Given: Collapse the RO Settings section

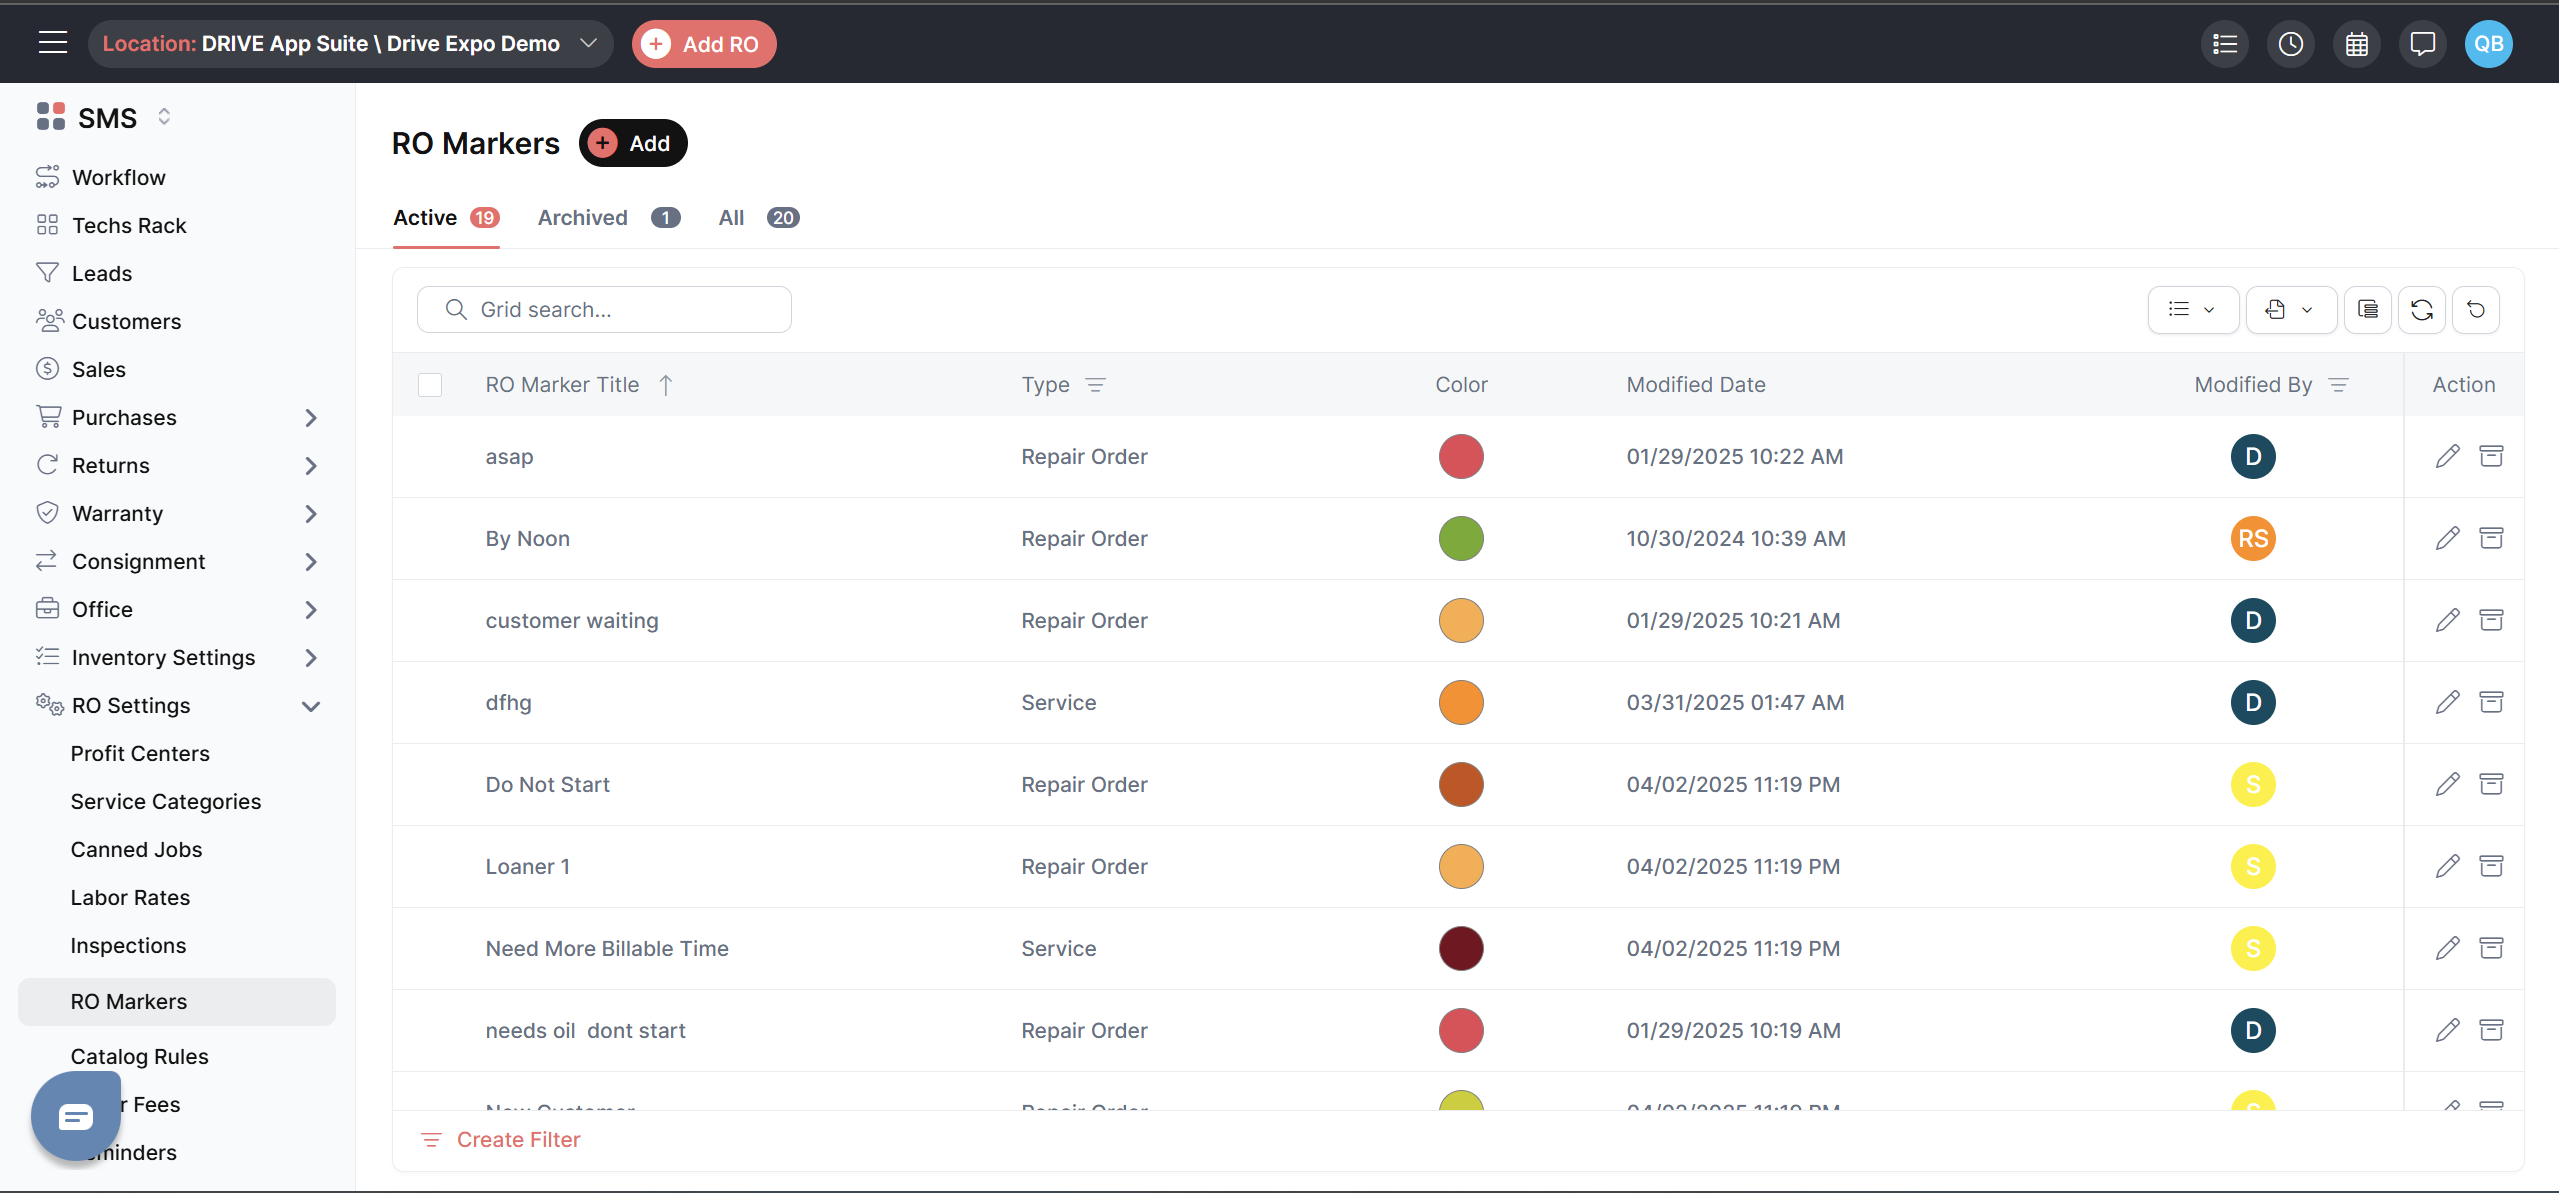Looking at the screenshot, I should coord(310,706).
